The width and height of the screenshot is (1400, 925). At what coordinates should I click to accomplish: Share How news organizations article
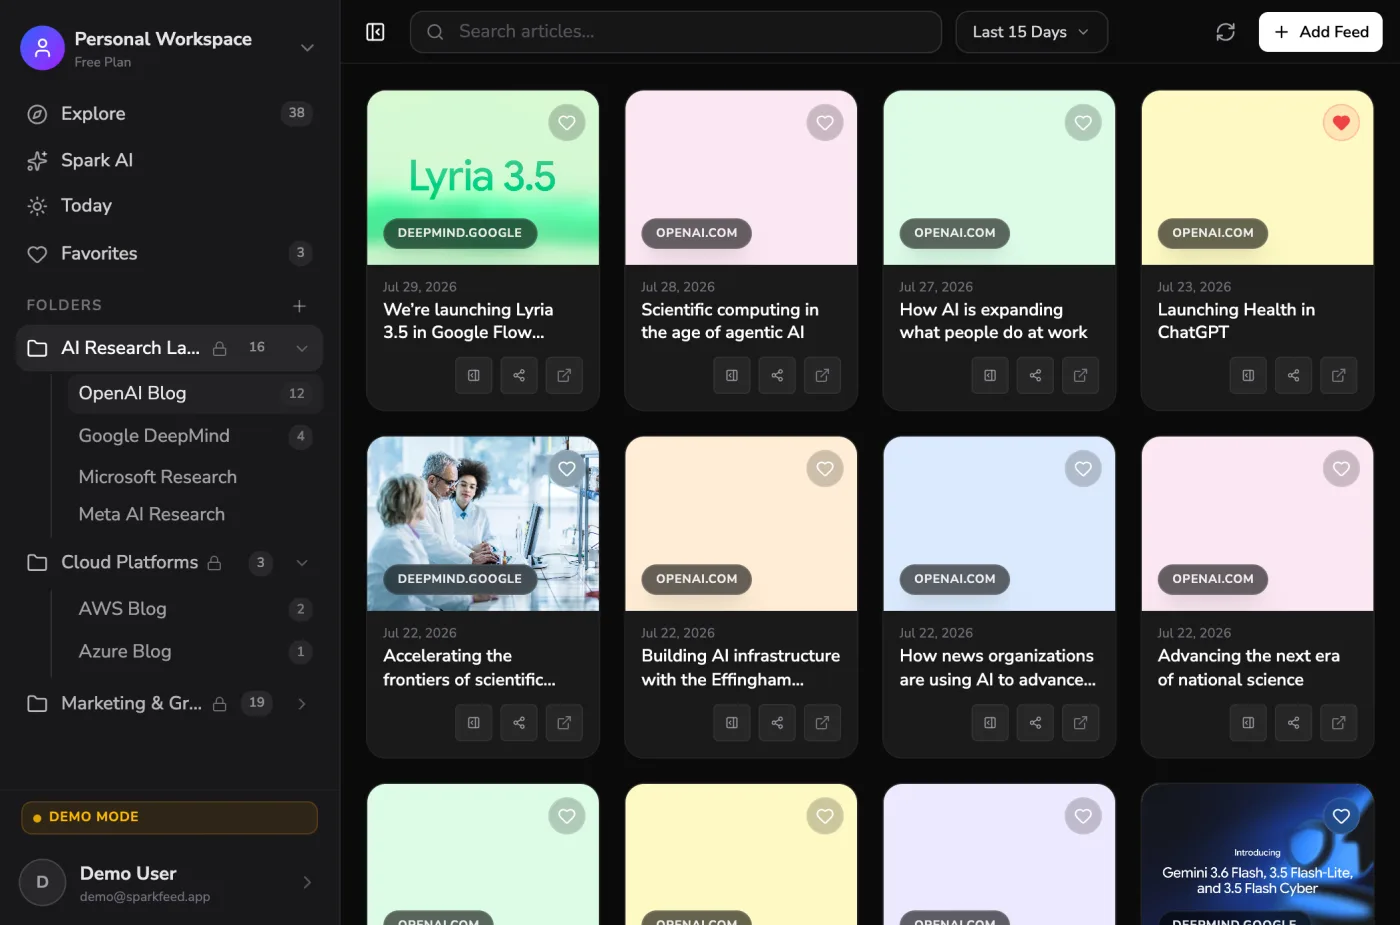click(x=1035, y=722)
